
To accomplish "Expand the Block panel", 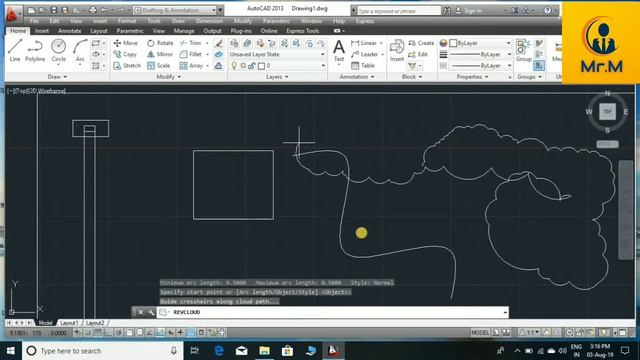I will (411, 77).
